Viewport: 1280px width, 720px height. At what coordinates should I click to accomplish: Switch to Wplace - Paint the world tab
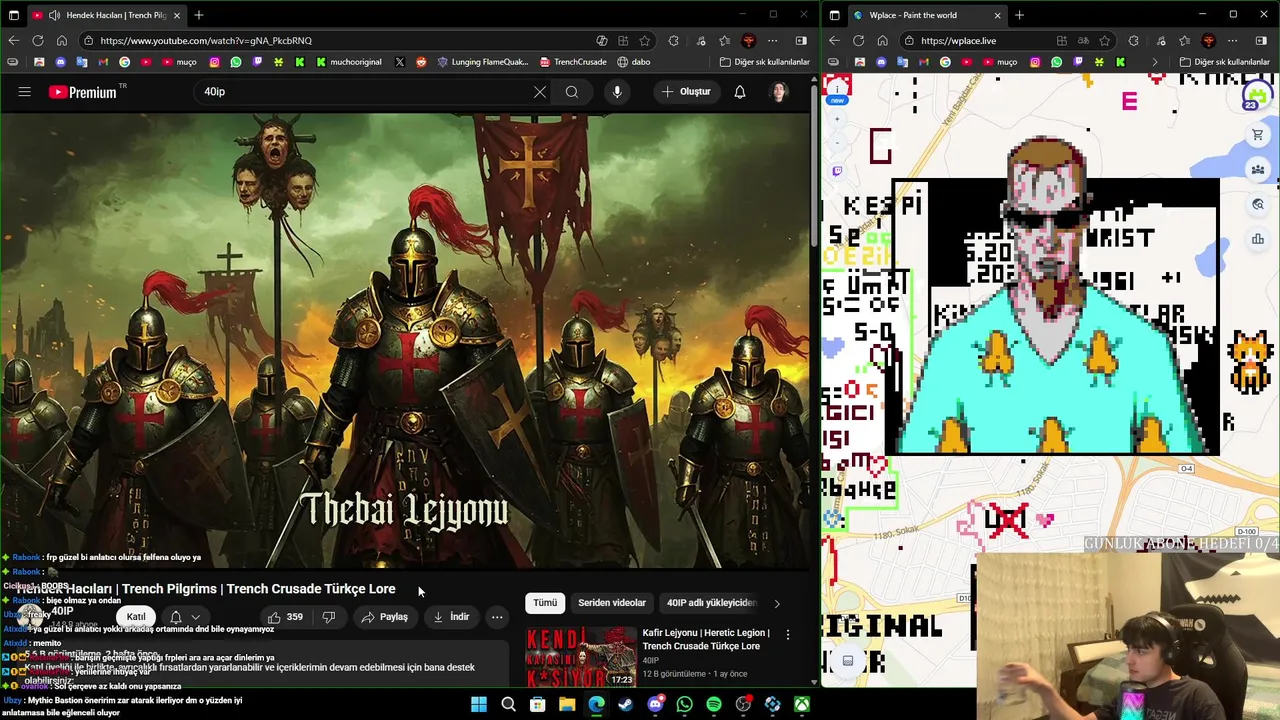927,15
